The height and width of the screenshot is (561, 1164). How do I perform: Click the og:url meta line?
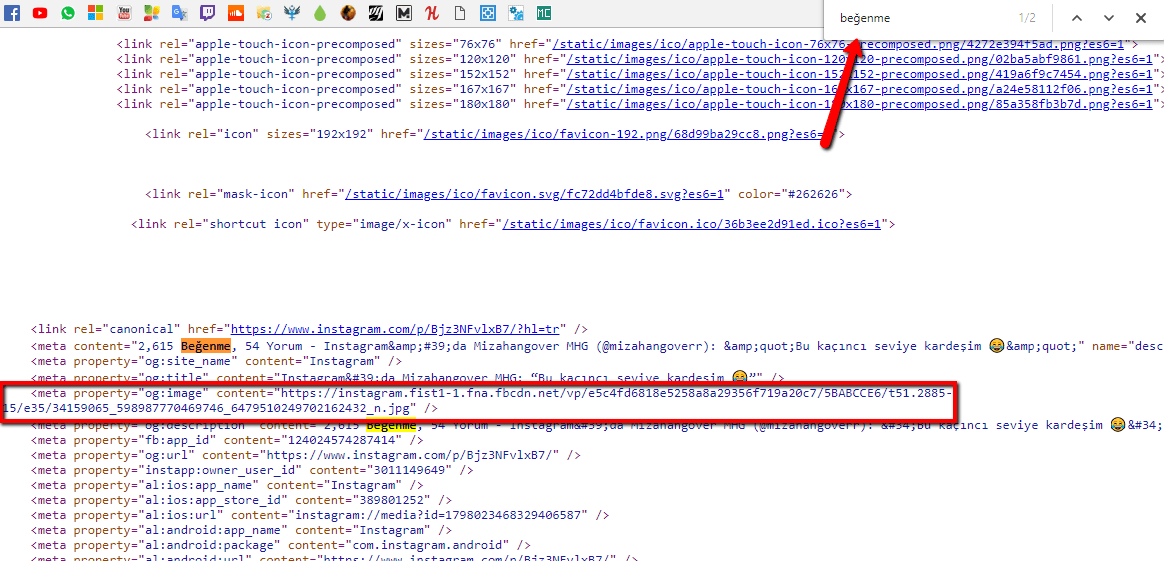click(x=306, y=455)
